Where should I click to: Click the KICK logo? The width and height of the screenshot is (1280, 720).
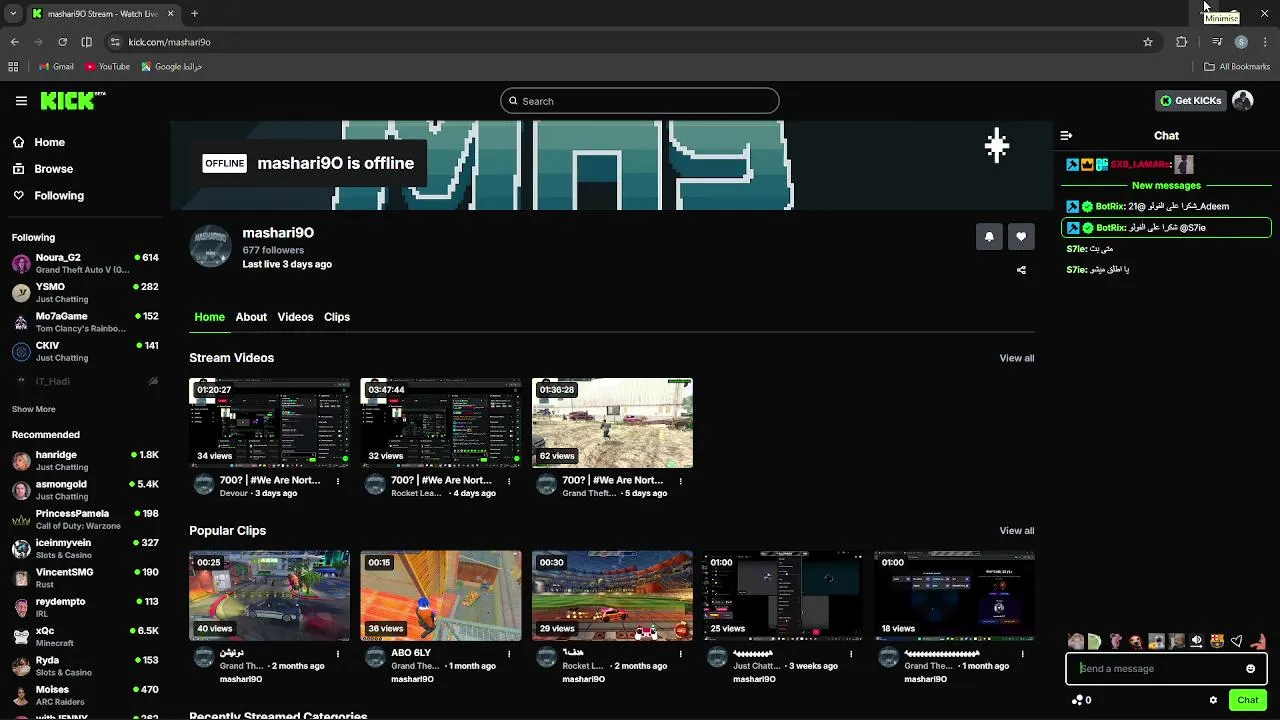click(x=73, y=101)
